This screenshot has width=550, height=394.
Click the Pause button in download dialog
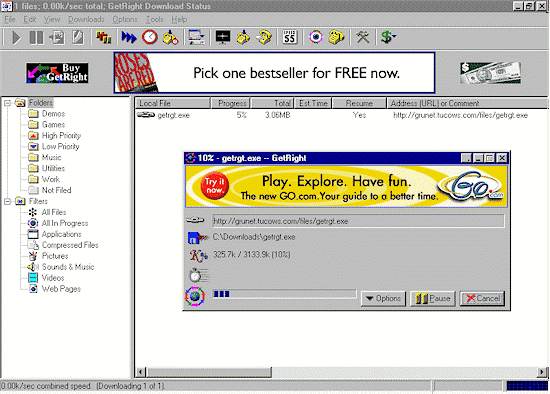[x=433, y=299]
